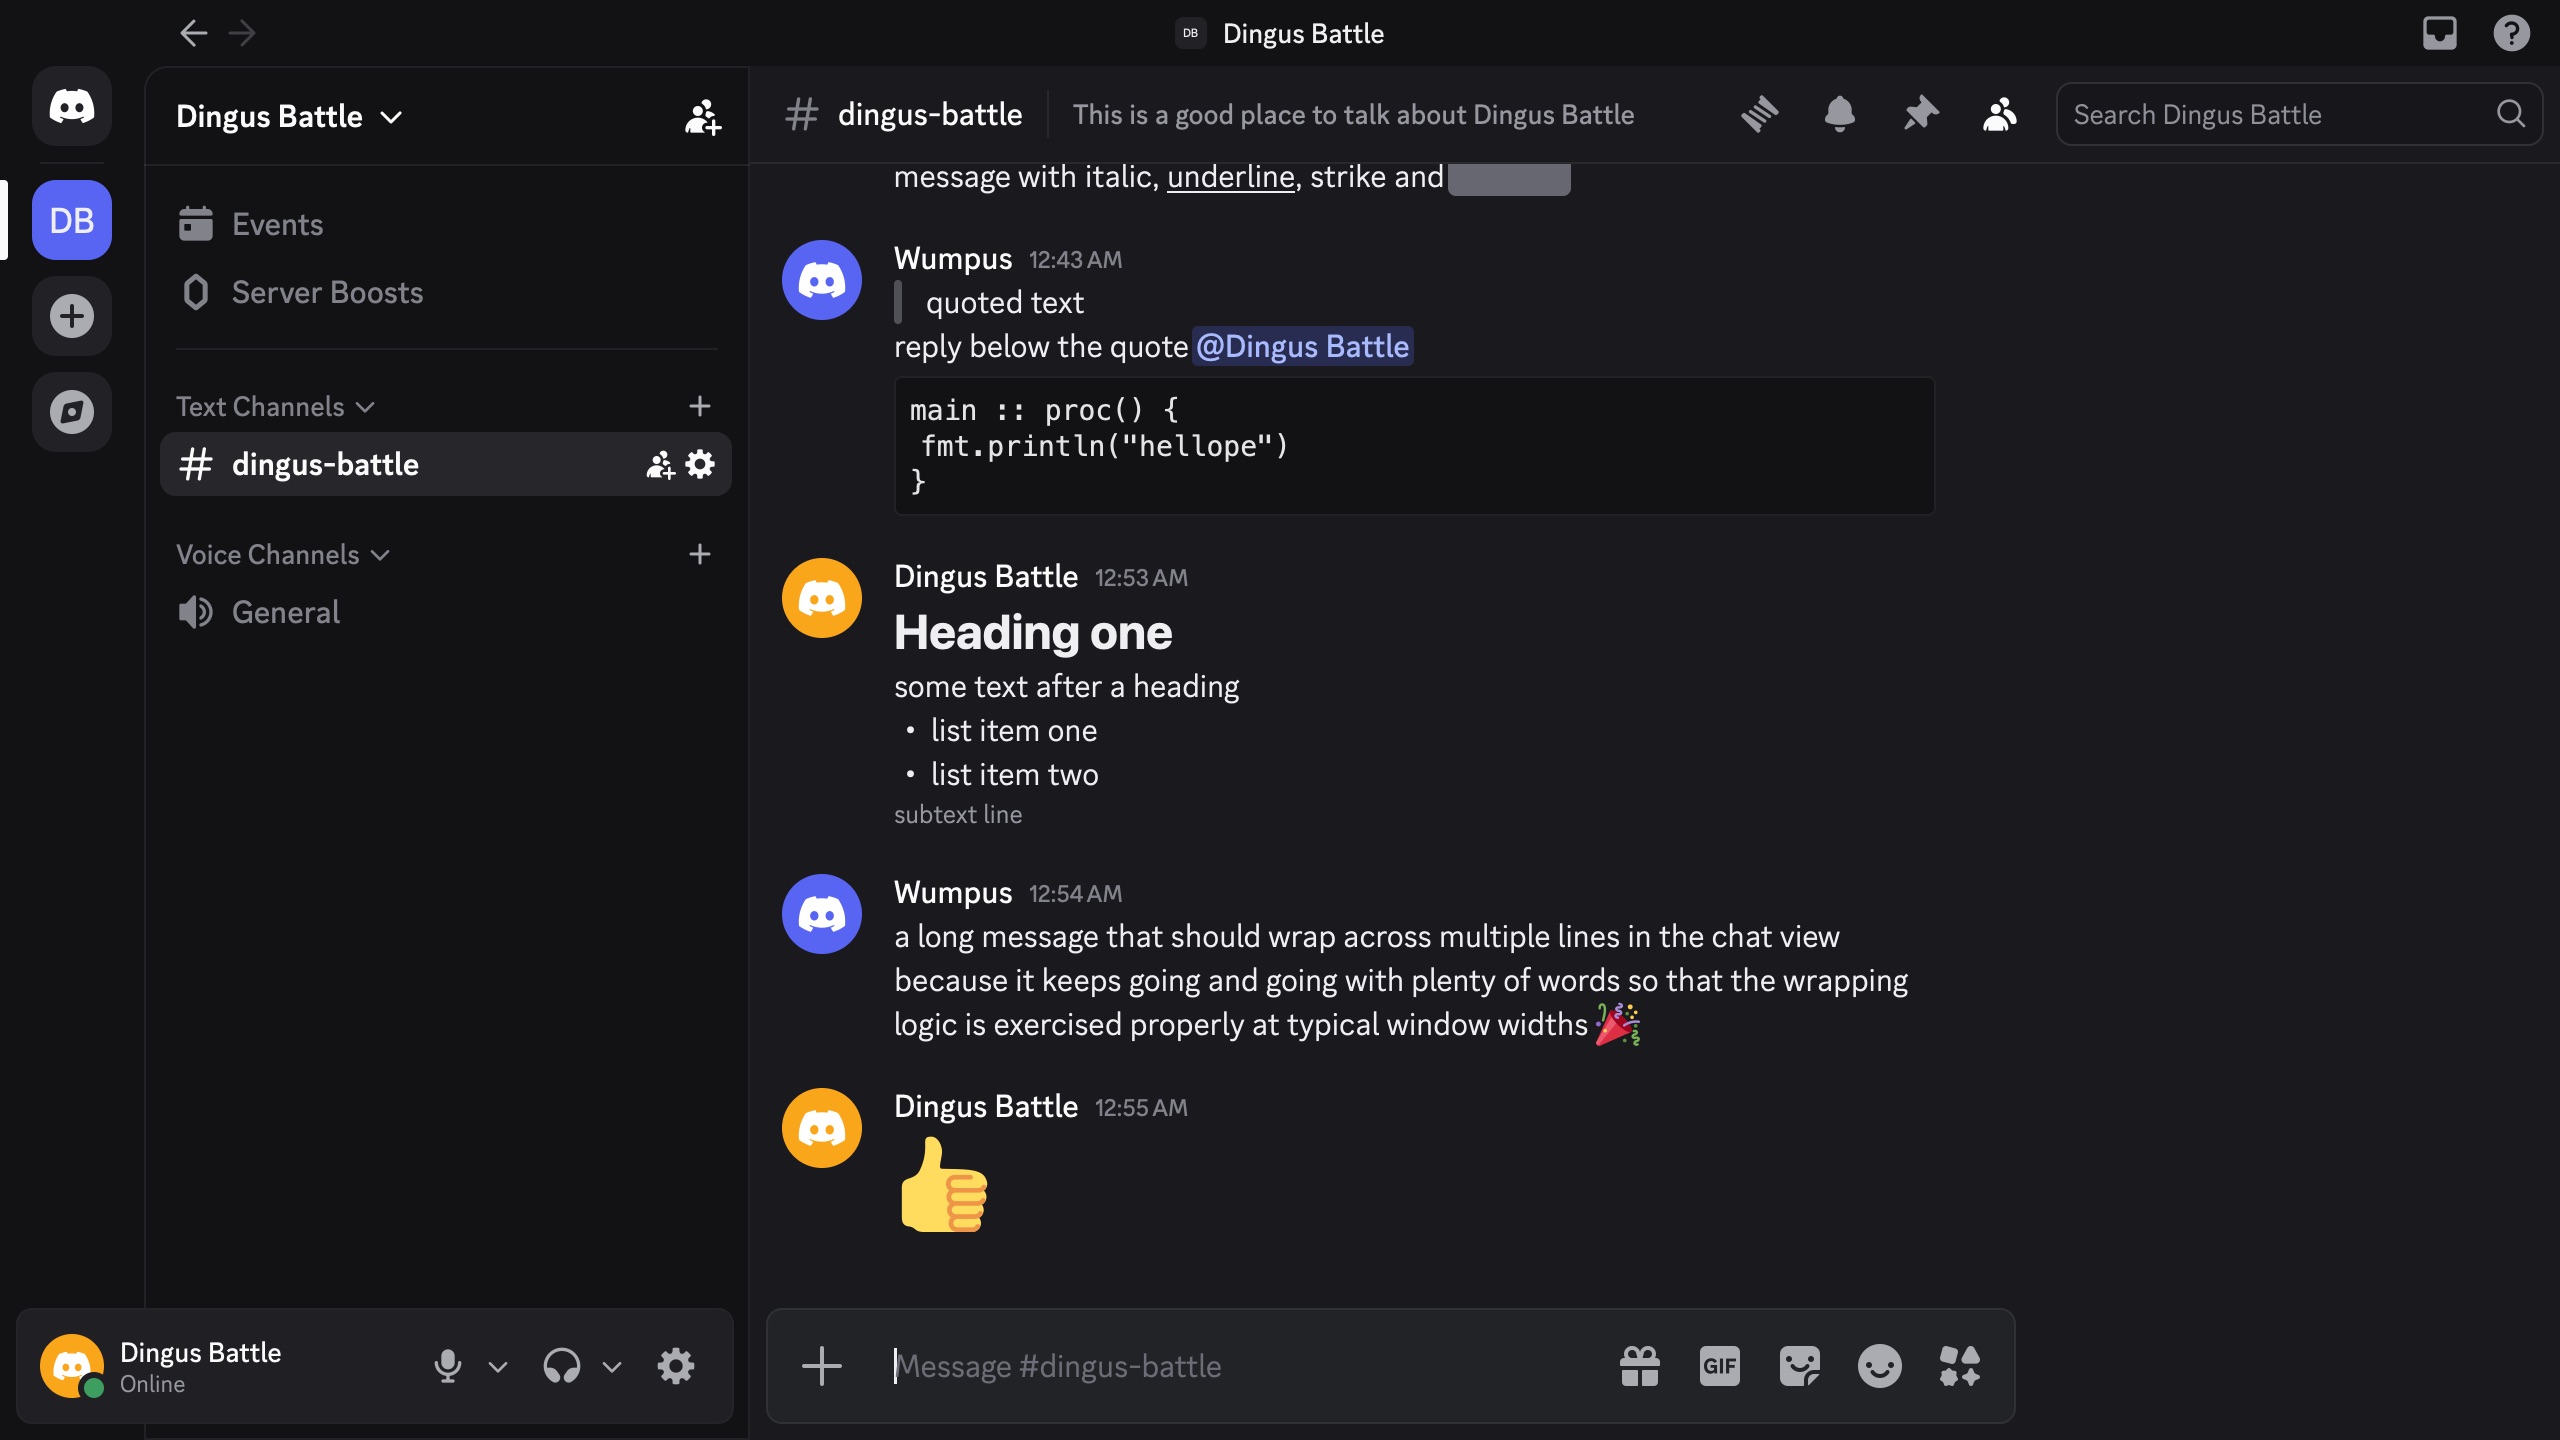This screenshot has width=2560, height=1440.
Task: Go back with the left arrow
Action: point(193,33)
